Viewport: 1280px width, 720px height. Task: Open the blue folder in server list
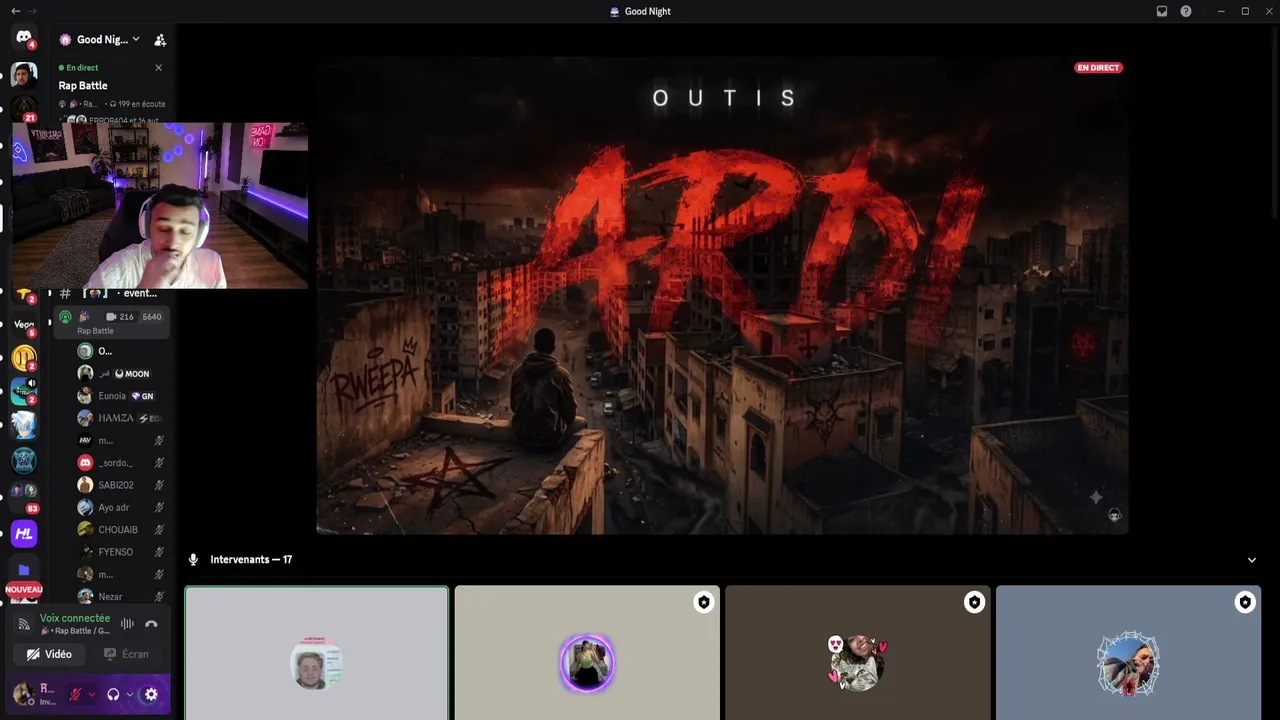click(x=24, y=570)
